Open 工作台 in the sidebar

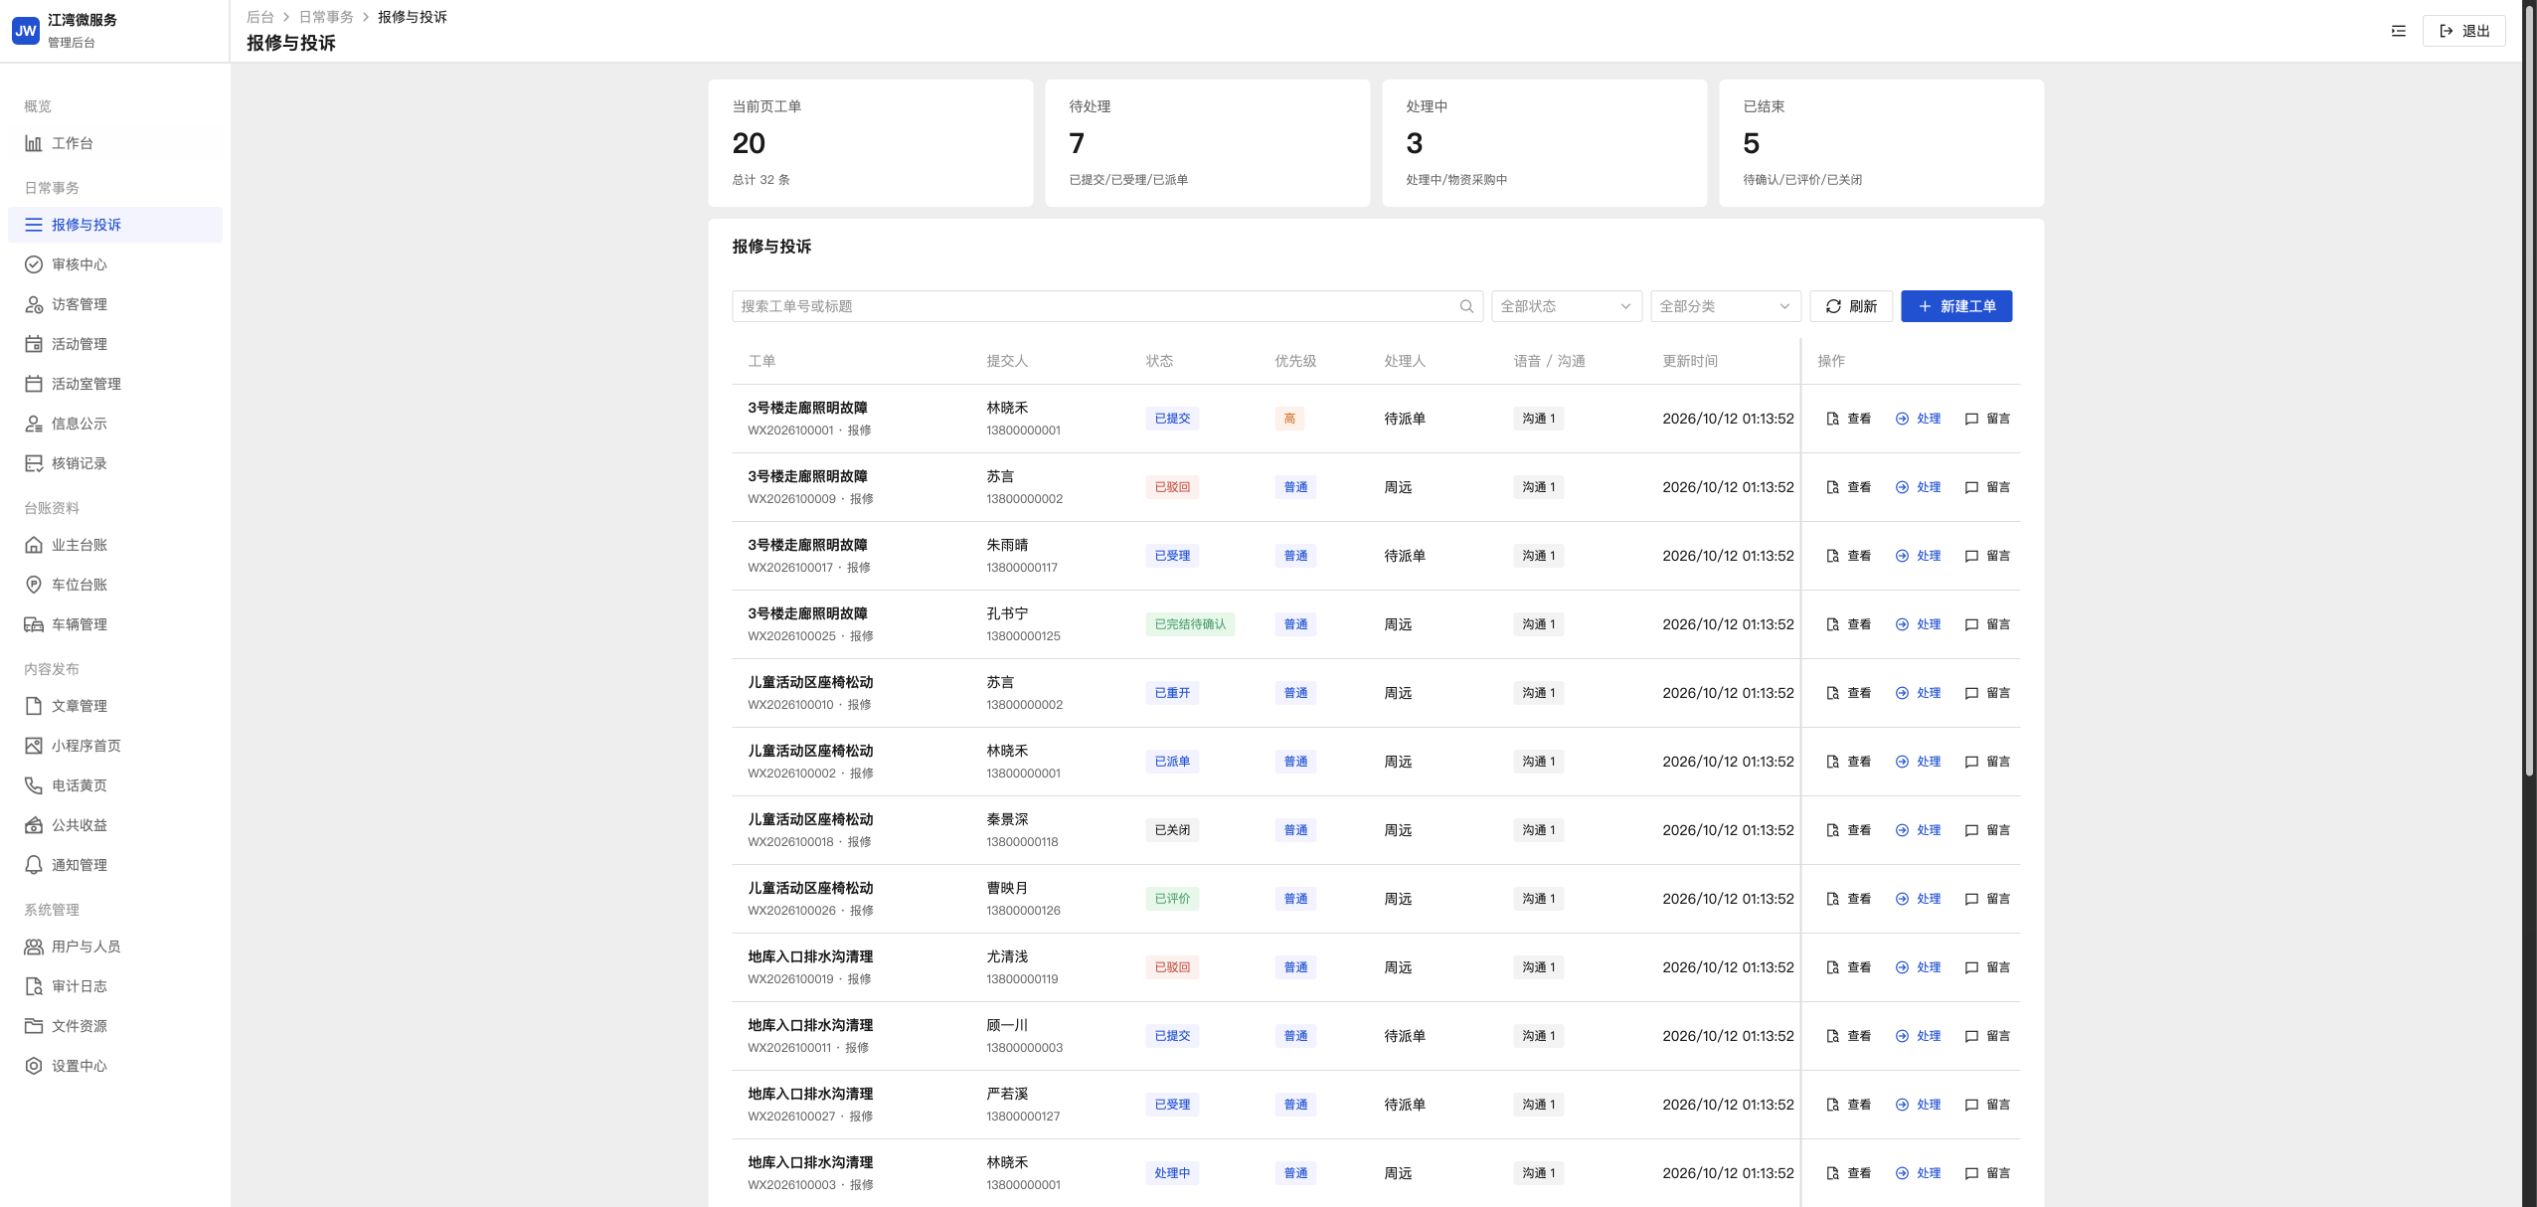(x=115, y=143)
